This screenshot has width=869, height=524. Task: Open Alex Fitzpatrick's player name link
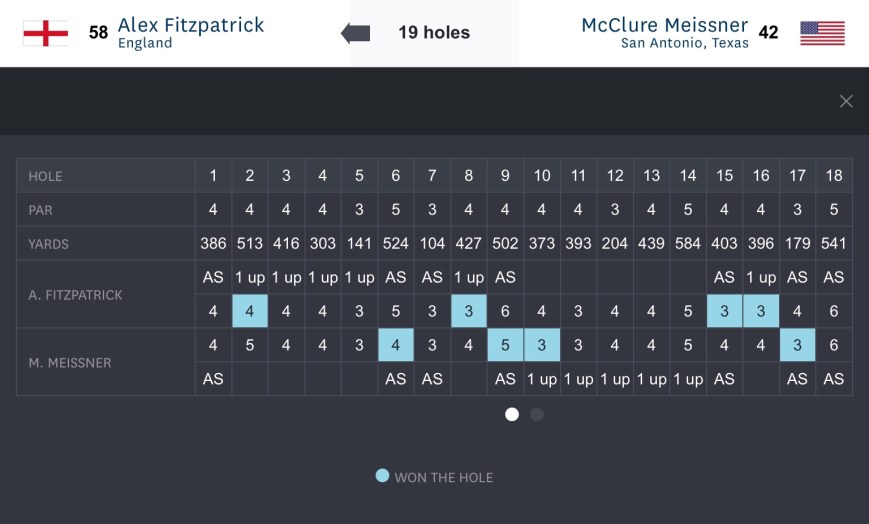click(x=191, y=24)
